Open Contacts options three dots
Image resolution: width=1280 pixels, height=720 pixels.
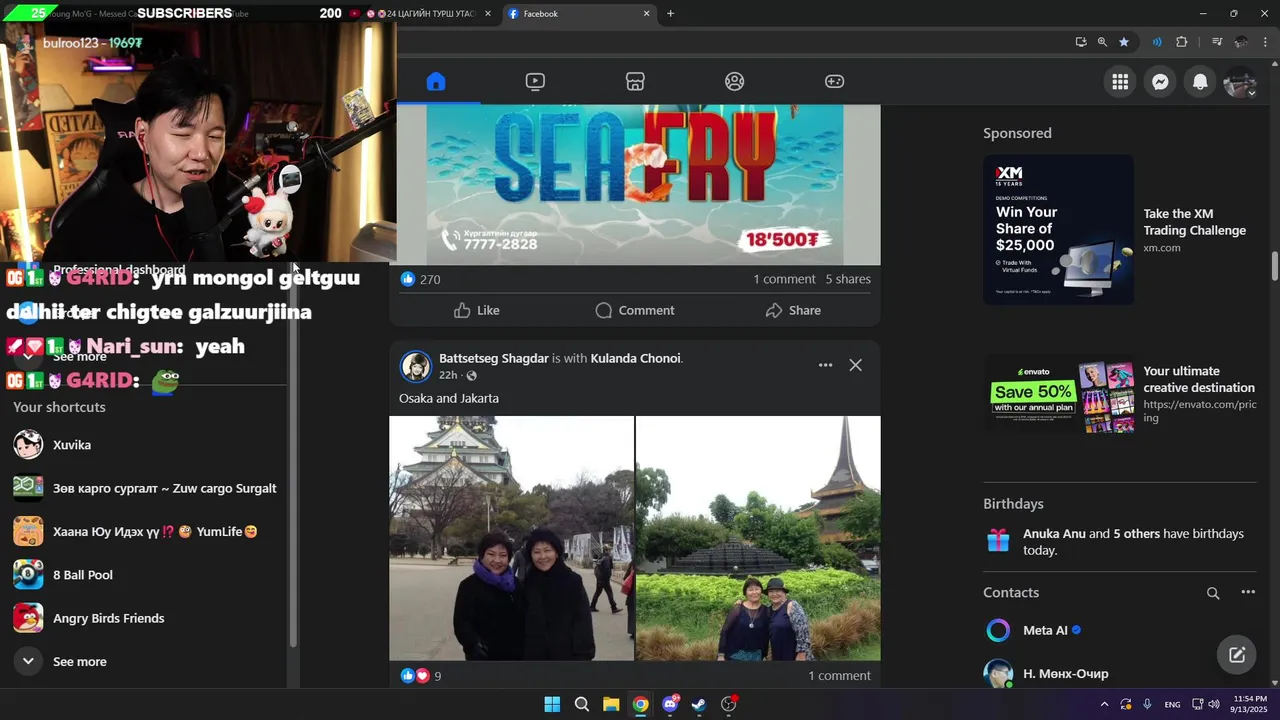[x=1248, y=593]
